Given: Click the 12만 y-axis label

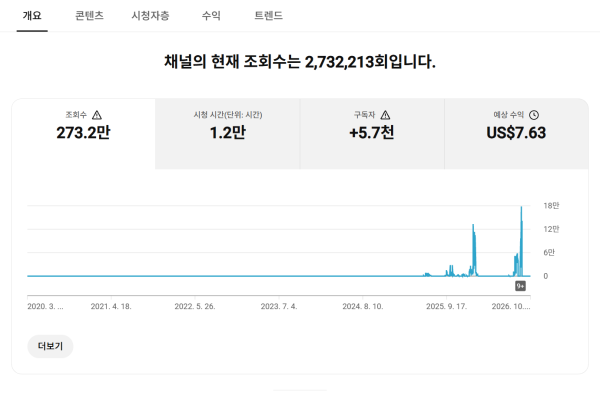Looking at the screenshot, I should coord(551,229).
